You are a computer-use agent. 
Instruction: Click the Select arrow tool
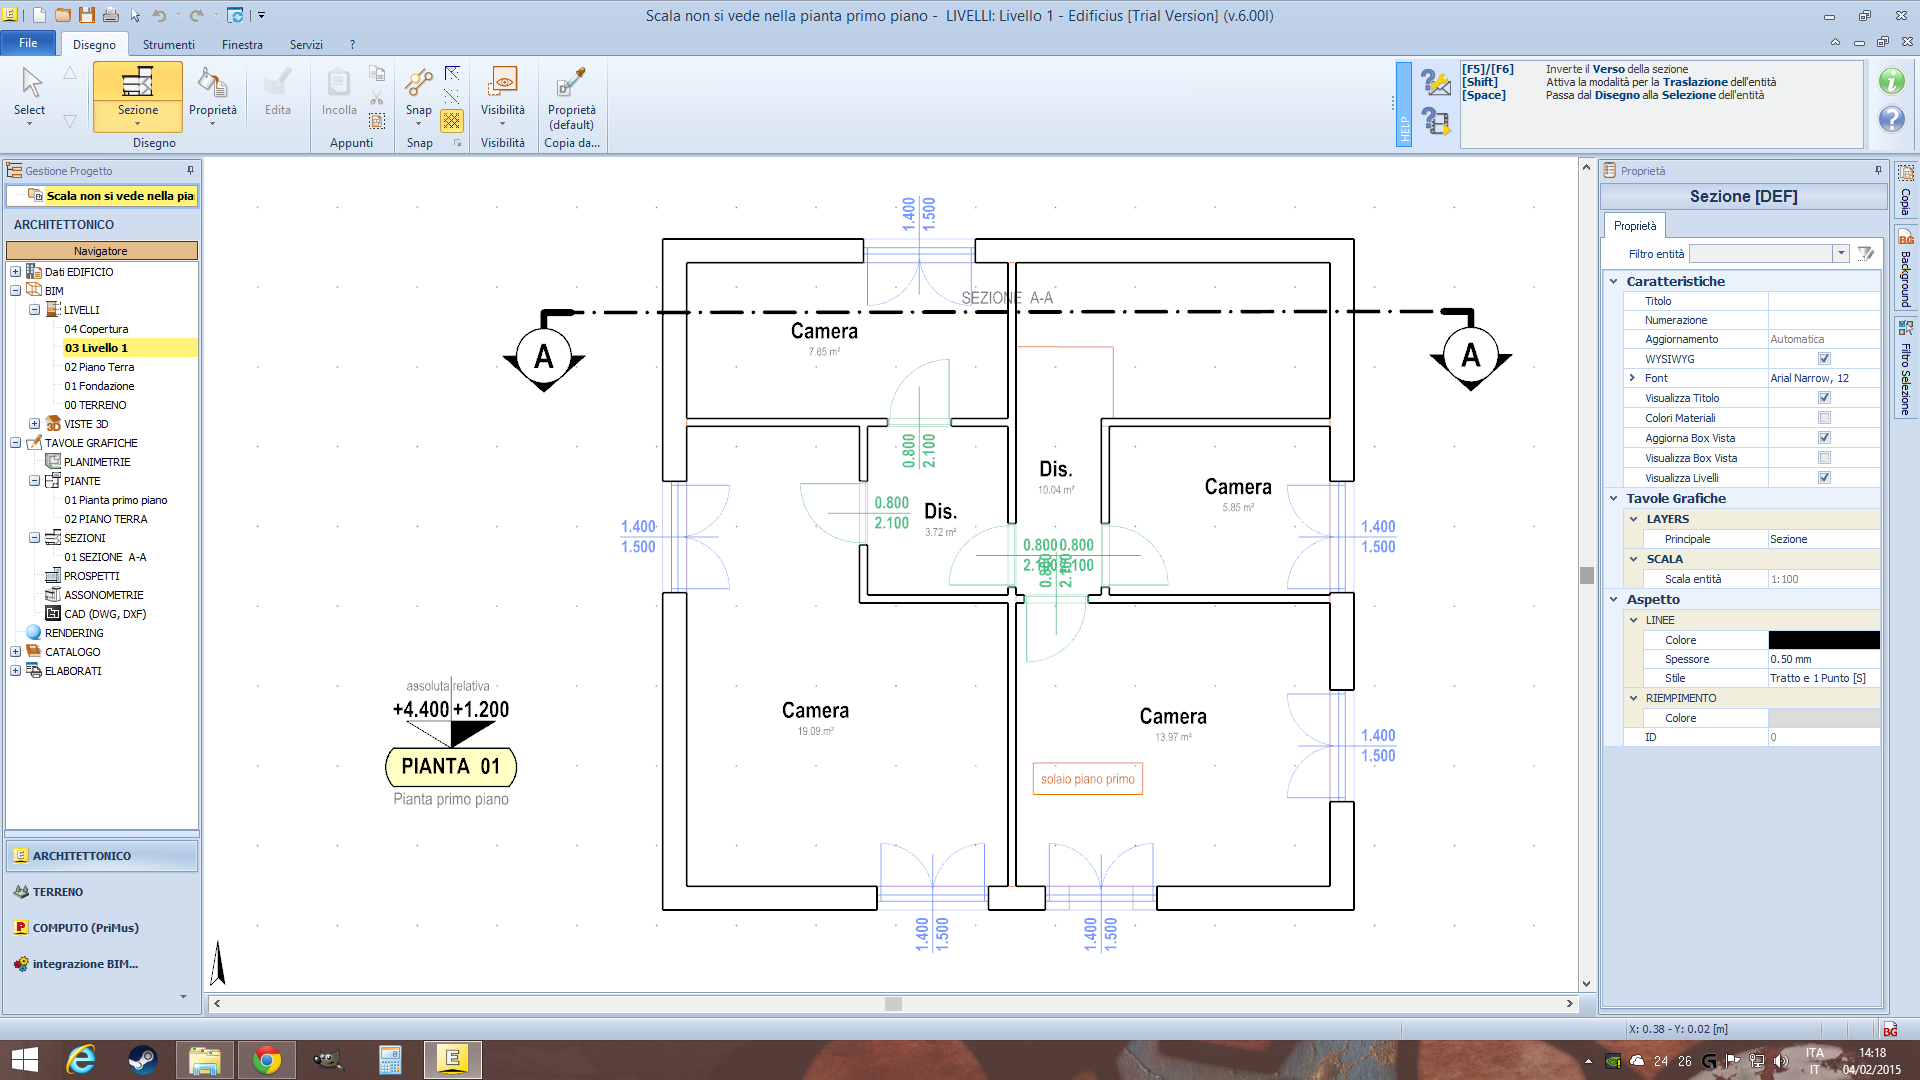[30, 85]
